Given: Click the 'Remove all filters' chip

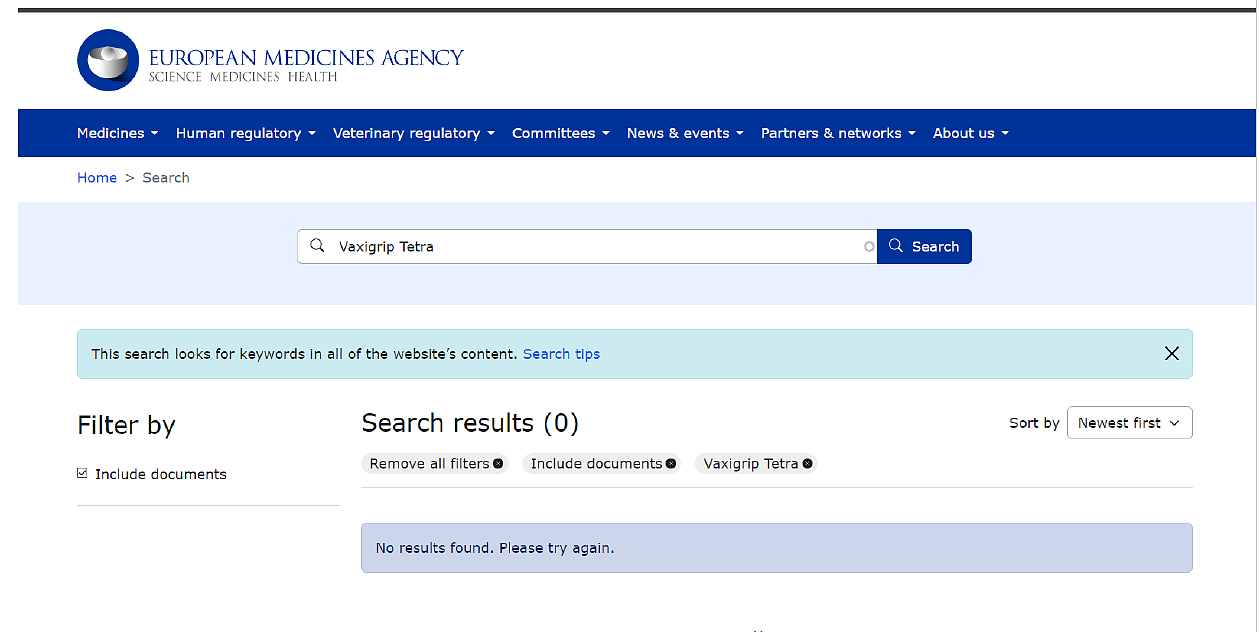Looking at the screenshot, I should (x=435, y=464).
